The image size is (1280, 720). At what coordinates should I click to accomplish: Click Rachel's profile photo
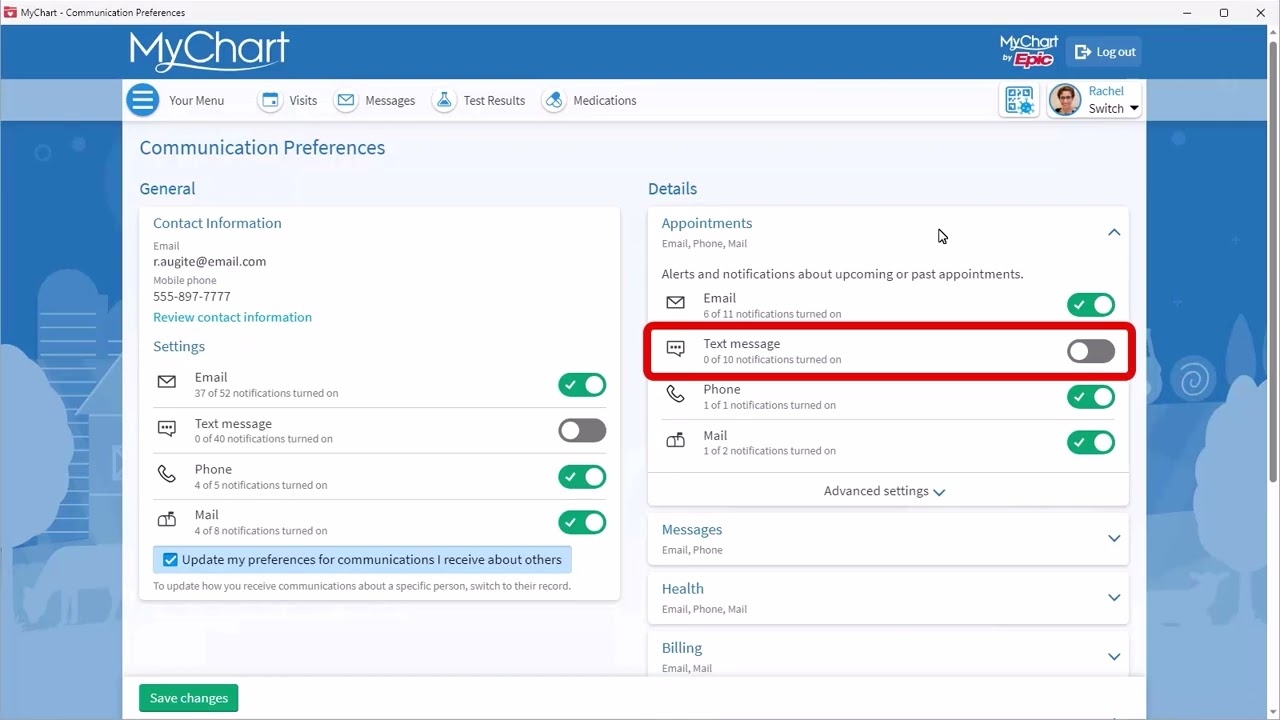pyautogui.click(x=1065, y=100)
